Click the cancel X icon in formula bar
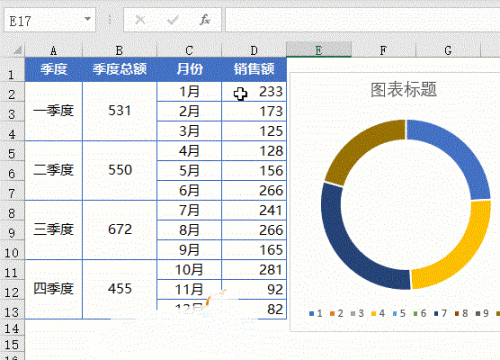This screenshot has width=500, height=360. click(140, 20)
